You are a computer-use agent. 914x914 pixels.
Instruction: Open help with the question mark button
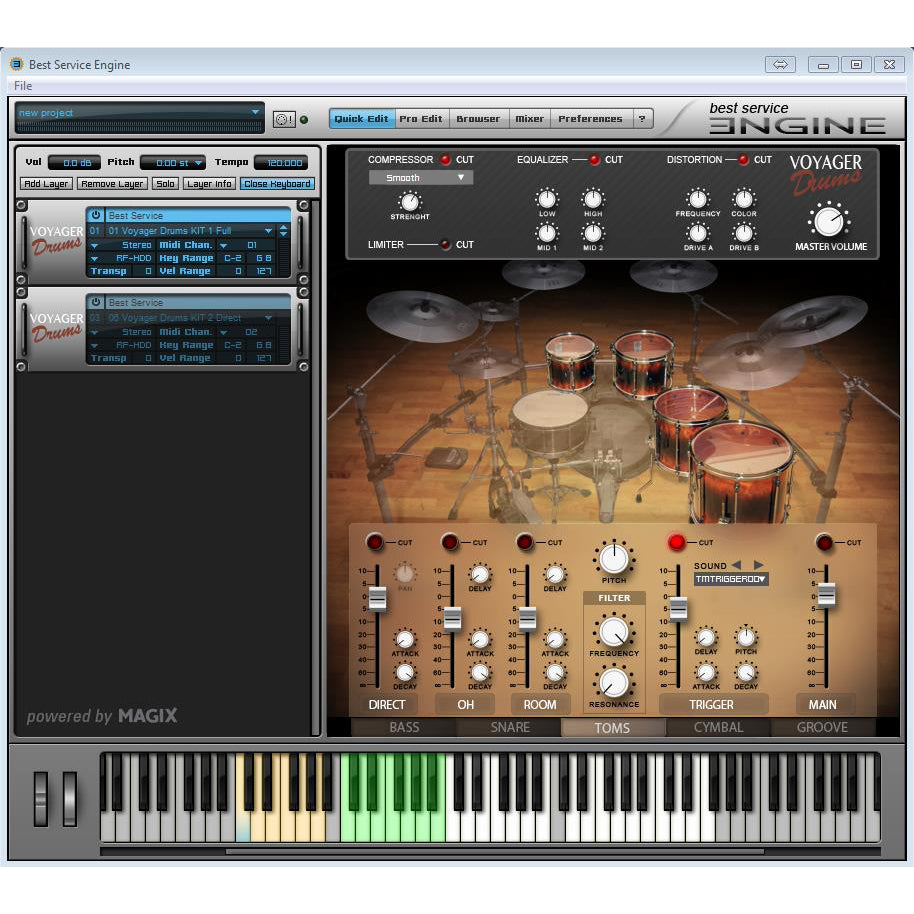642,119
